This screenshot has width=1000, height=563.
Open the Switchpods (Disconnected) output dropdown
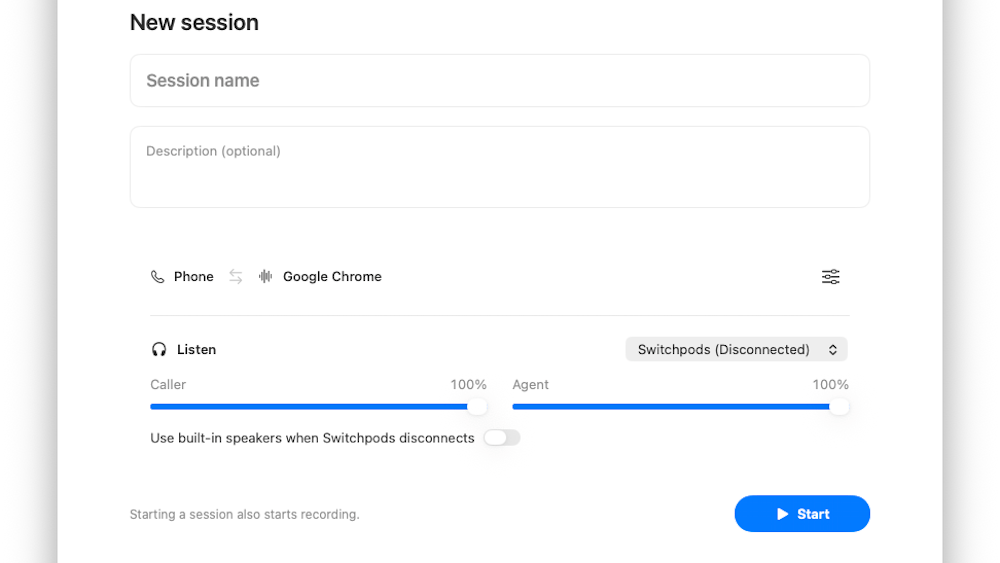click(x=736, y=349)
